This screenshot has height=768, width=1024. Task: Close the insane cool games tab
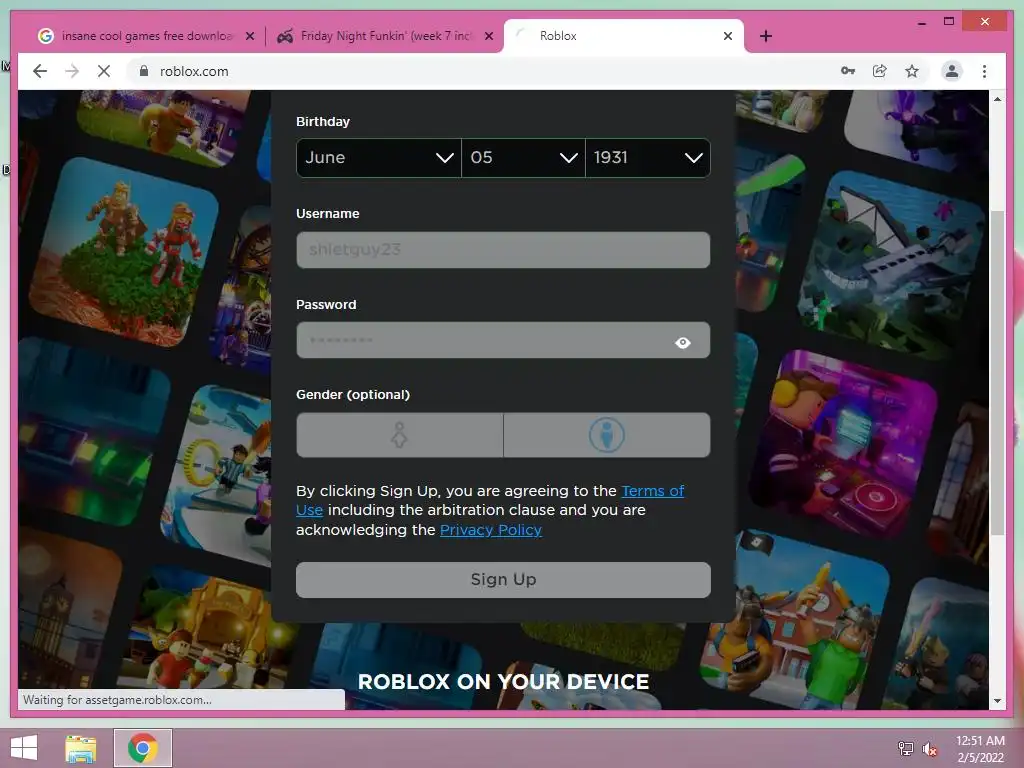(x=249, y=36)
